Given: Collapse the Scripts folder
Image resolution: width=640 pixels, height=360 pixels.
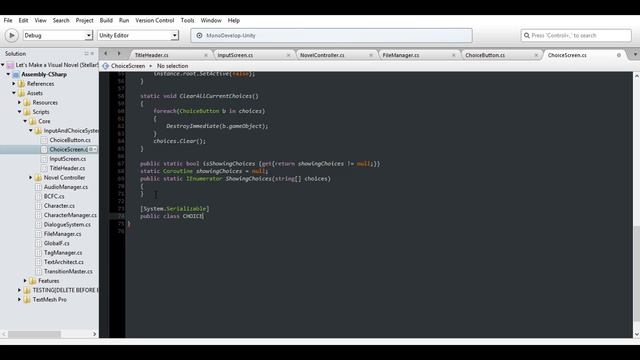Looking at the screenshot, I should point(20,112).
